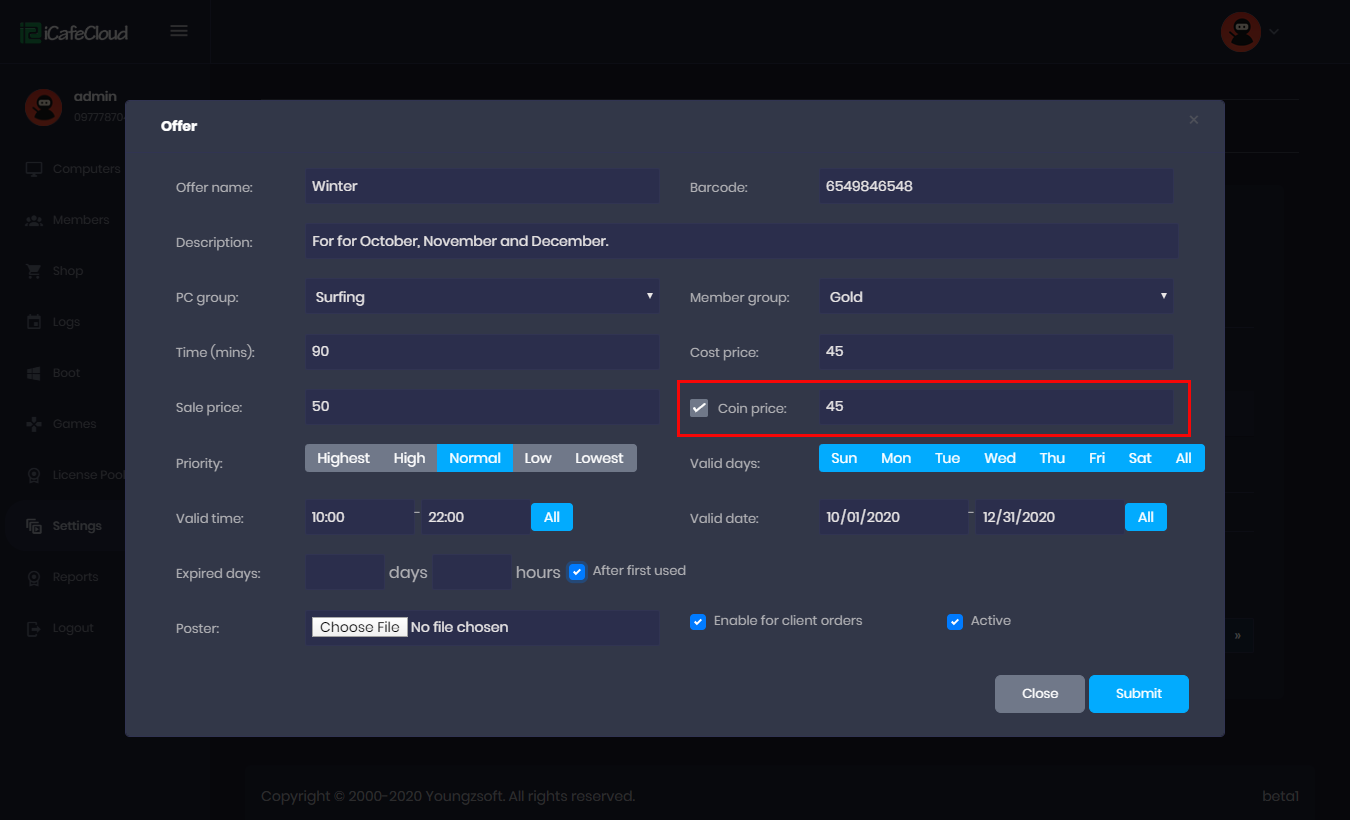Viewport: 1350px width, 820px height.
Task: Toggle Wed in valid days
Action: [x=999, y=458]
